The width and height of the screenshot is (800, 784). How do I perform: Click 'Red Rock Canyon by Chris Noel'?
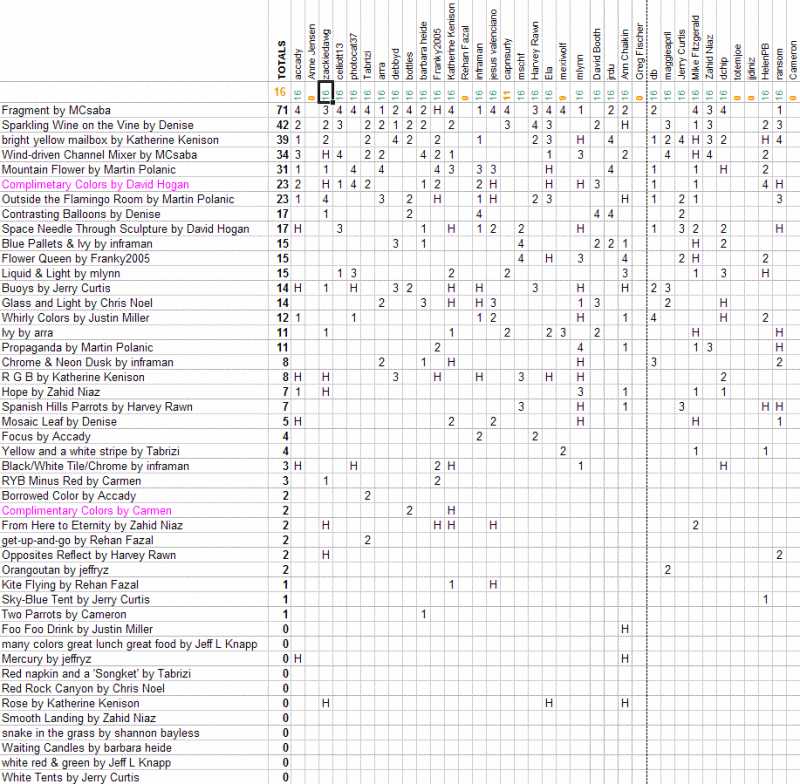coord(83,688)
